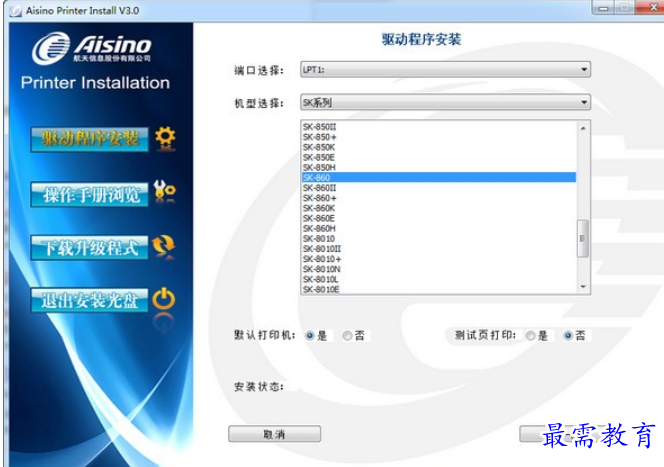Image resolution: width=664 pixels, height=467 pixels.
Task: Select SK-8010II in the model list
Action: [439, 249]
